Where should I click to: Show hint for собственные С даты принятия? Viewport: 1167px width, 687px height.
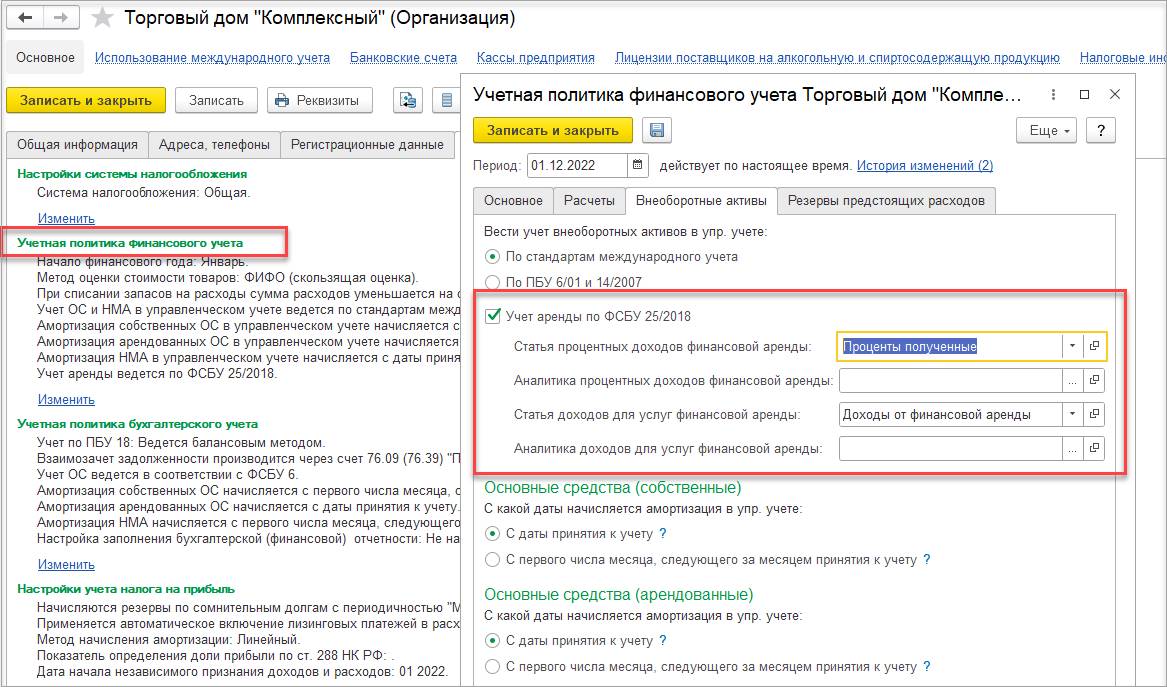point(662,534)
